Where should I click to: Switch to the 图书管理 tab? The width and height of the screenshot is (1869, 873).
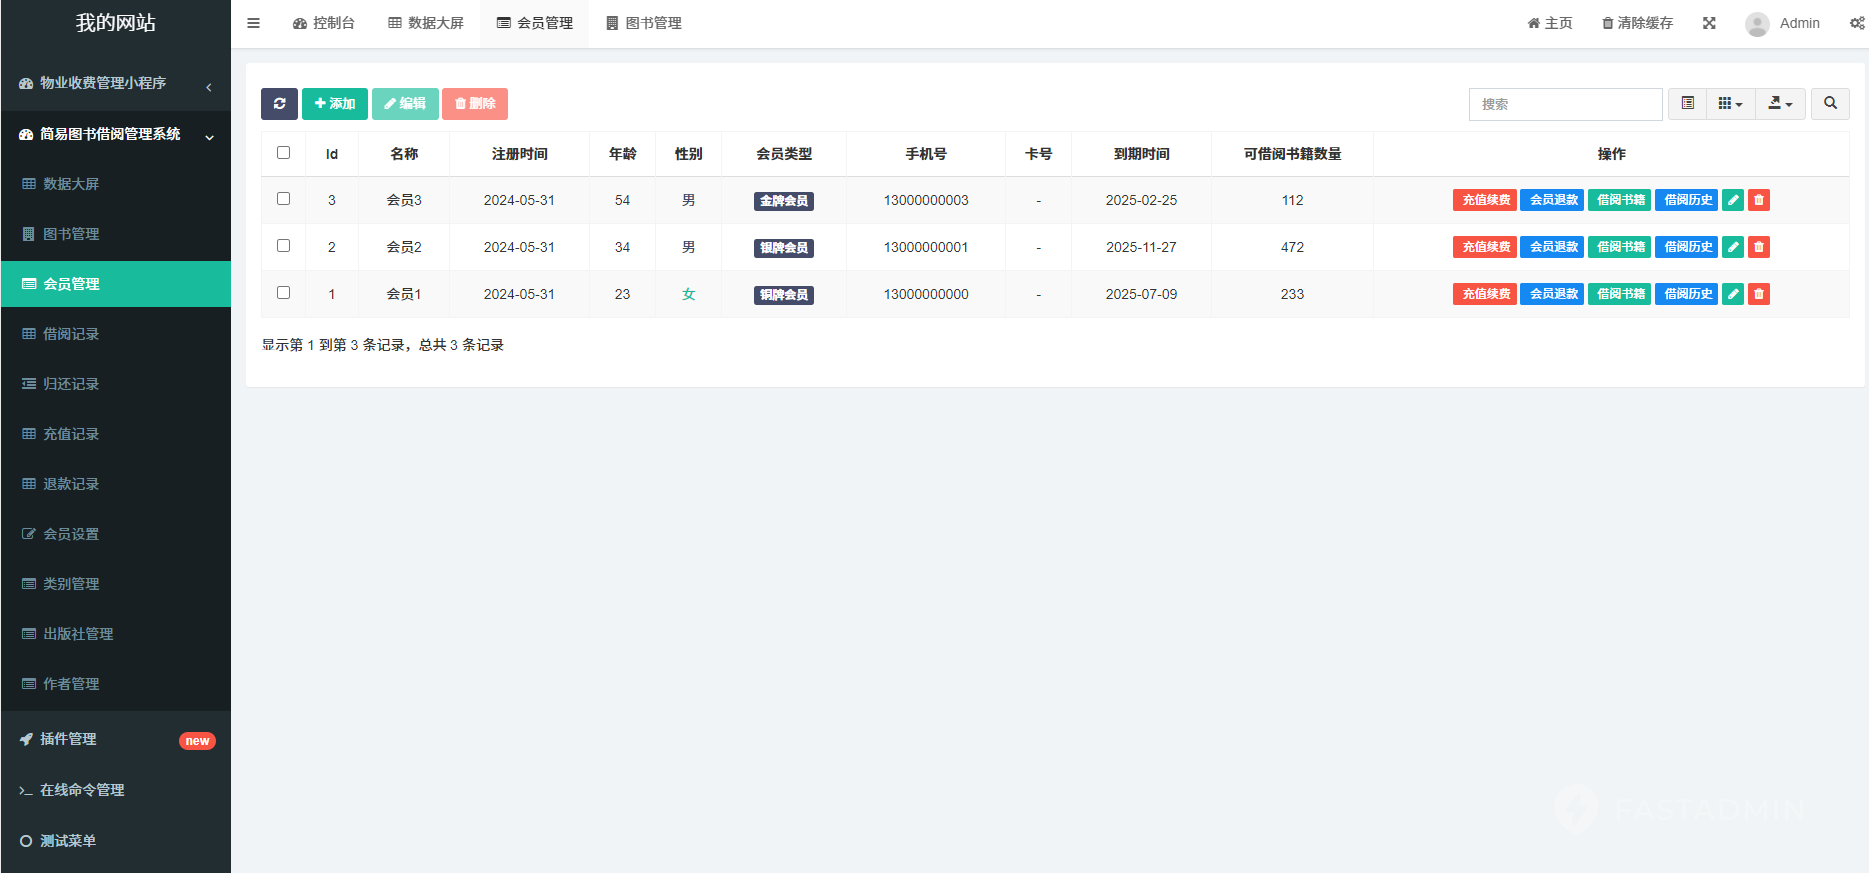(644, 23)
